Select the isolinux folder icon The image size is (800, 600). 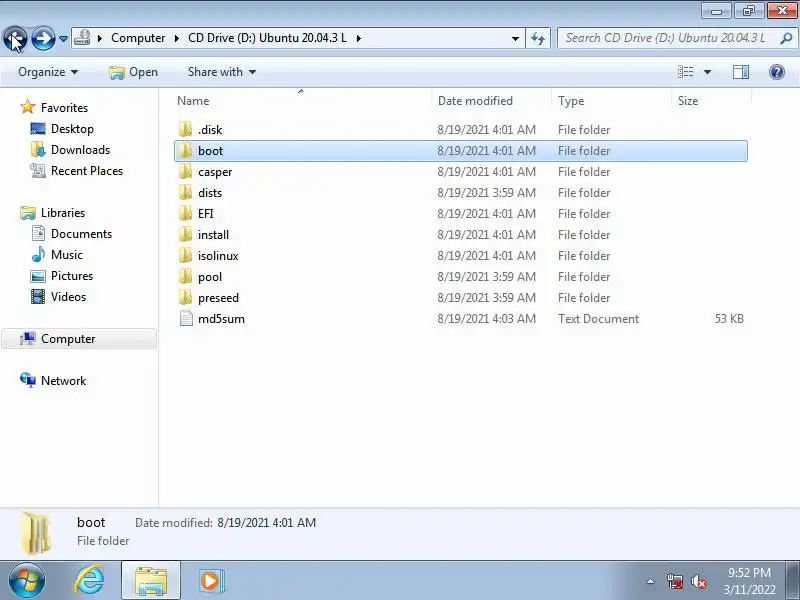pos(186,255)
